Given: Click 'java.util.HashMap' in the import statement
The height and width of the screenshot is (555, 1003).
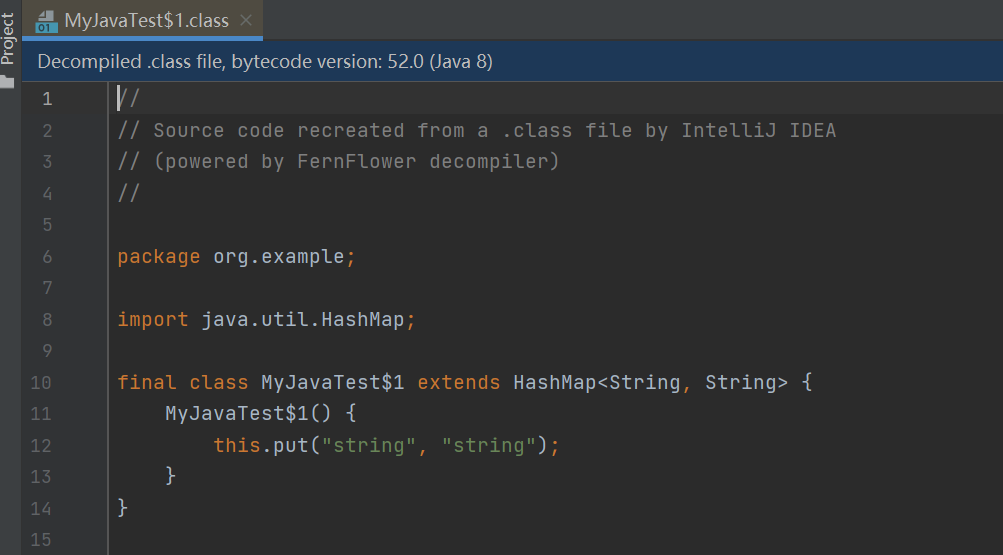Looking at the screenshot, I should tap(303, 320).
